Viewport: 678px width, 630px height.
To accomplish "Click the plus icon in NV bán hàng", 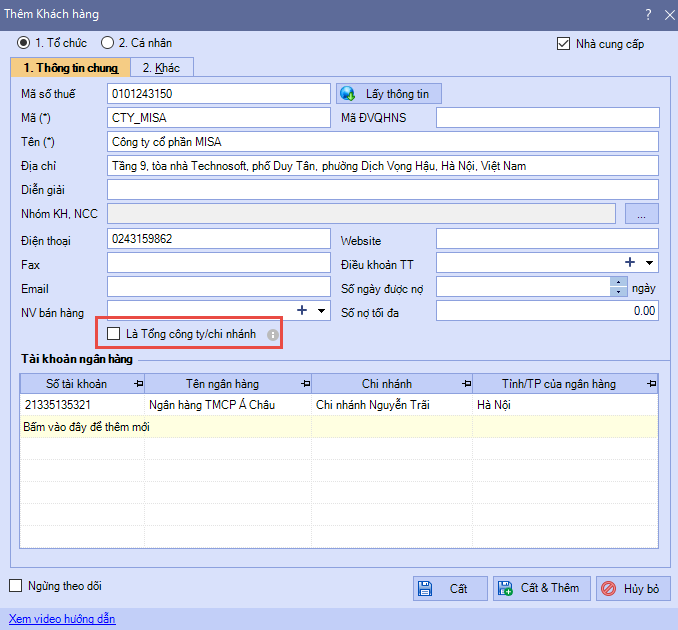I will [x=301, y=311].
